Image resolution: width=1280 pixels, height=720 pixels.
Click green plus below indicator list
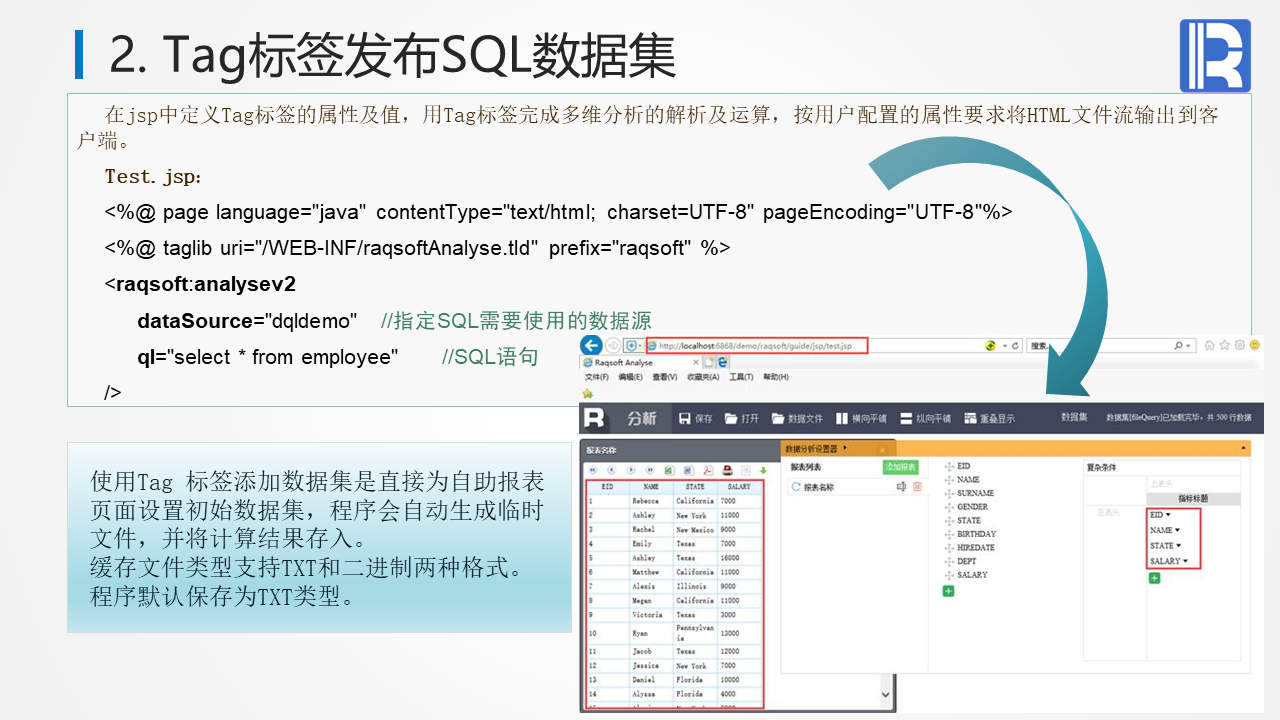(1154, 578)
